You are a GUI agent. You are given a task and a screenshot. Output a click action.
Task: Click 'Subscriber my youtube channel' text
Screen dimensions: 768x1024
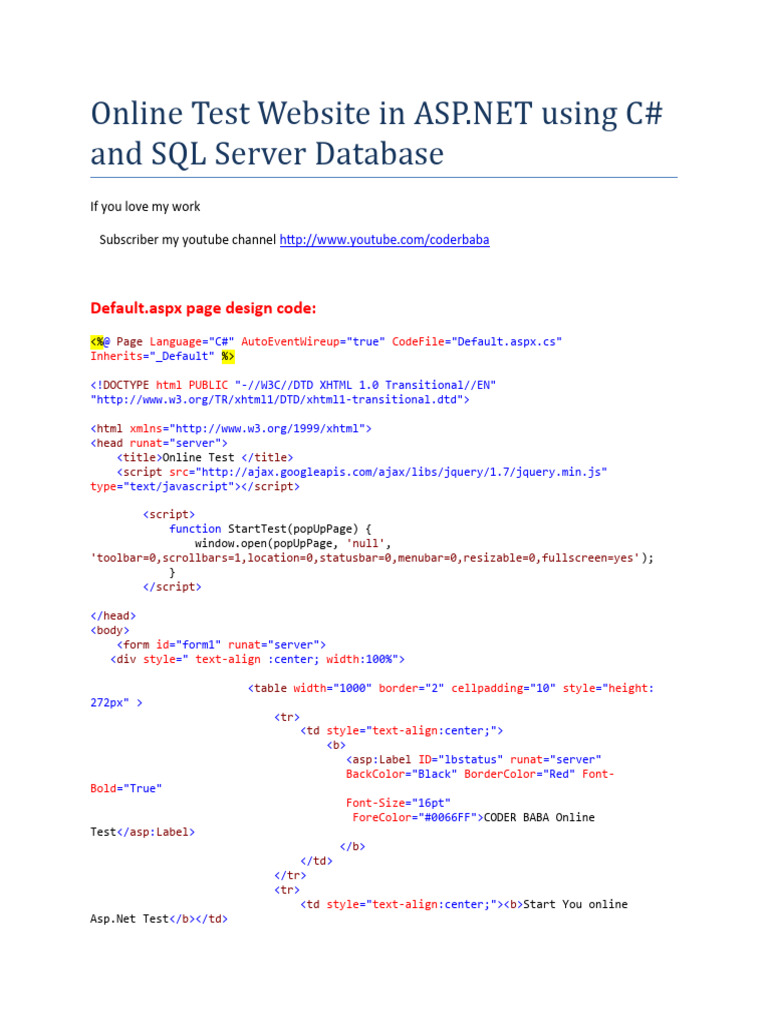click(x=187, y=240)
